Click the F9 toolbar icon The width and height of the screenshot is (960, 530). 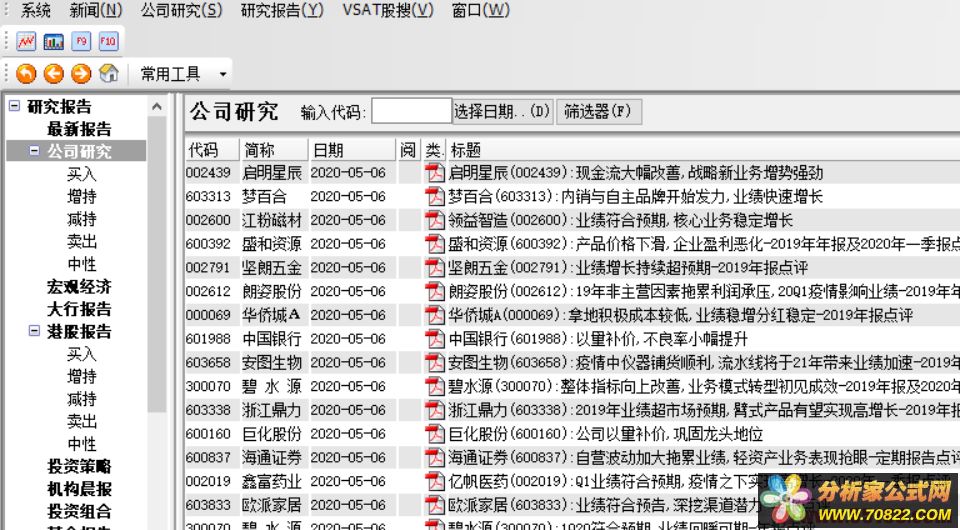pyautogui.click(x=81, y=41)
